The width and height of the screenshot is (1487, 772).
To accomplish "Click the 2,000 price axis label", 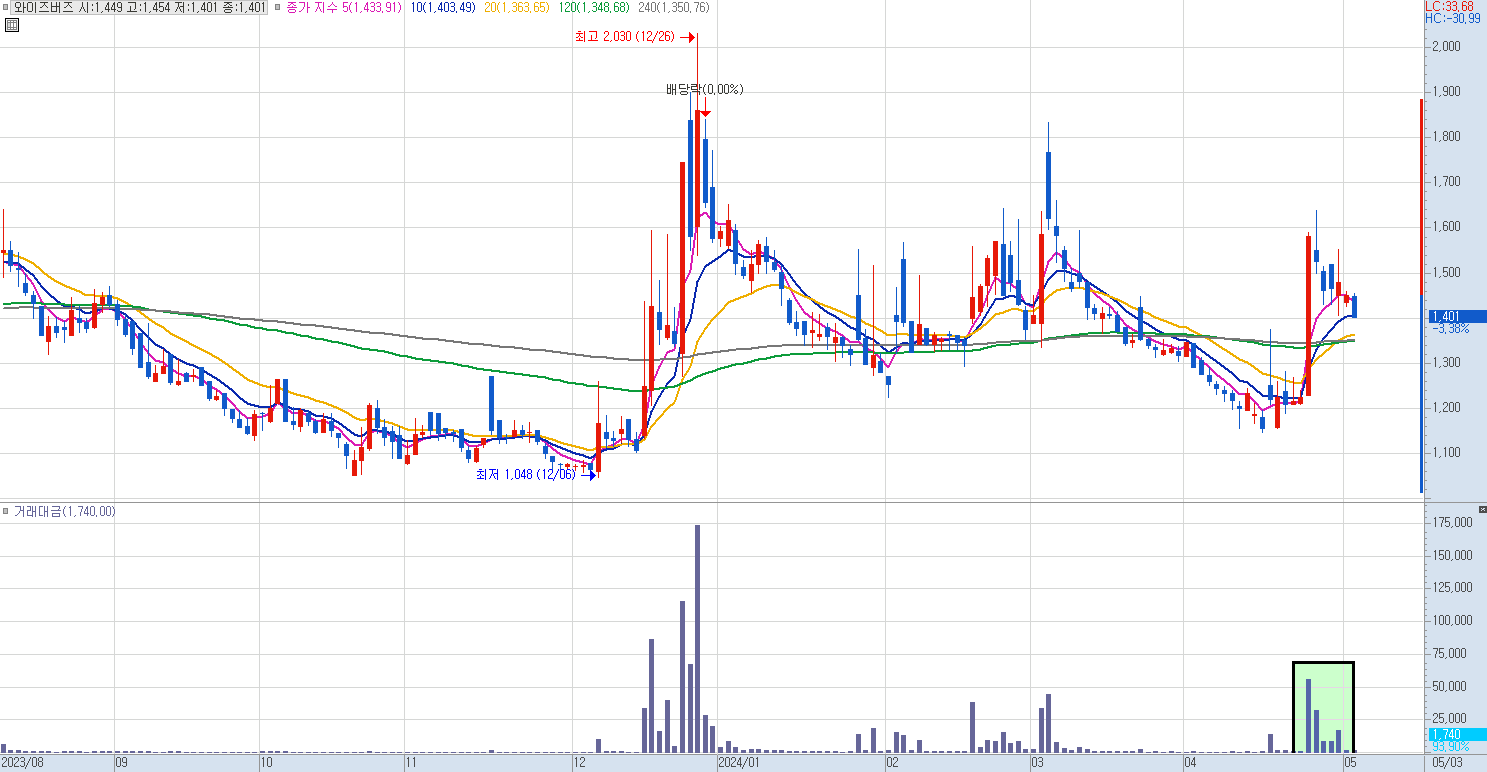I will [x=1446, y=46].
